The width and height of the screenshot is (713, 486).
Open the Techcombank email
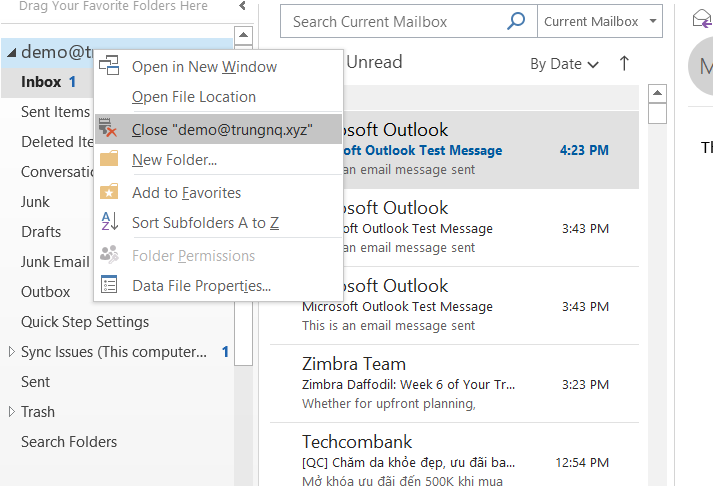pos(455,455)
